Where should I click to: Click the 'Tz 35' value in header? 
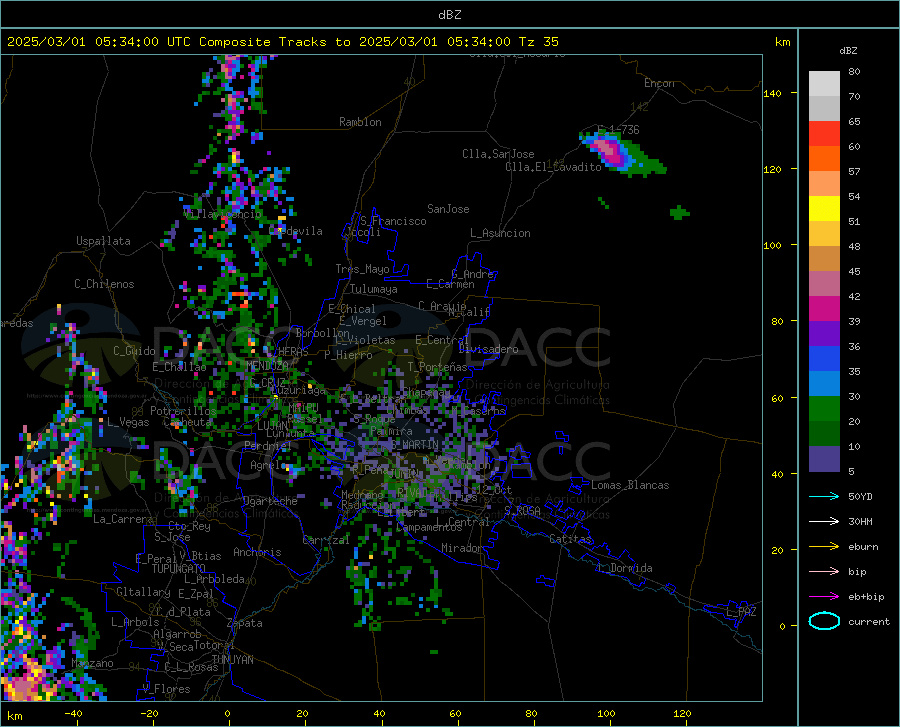click(x=539, y=42)
